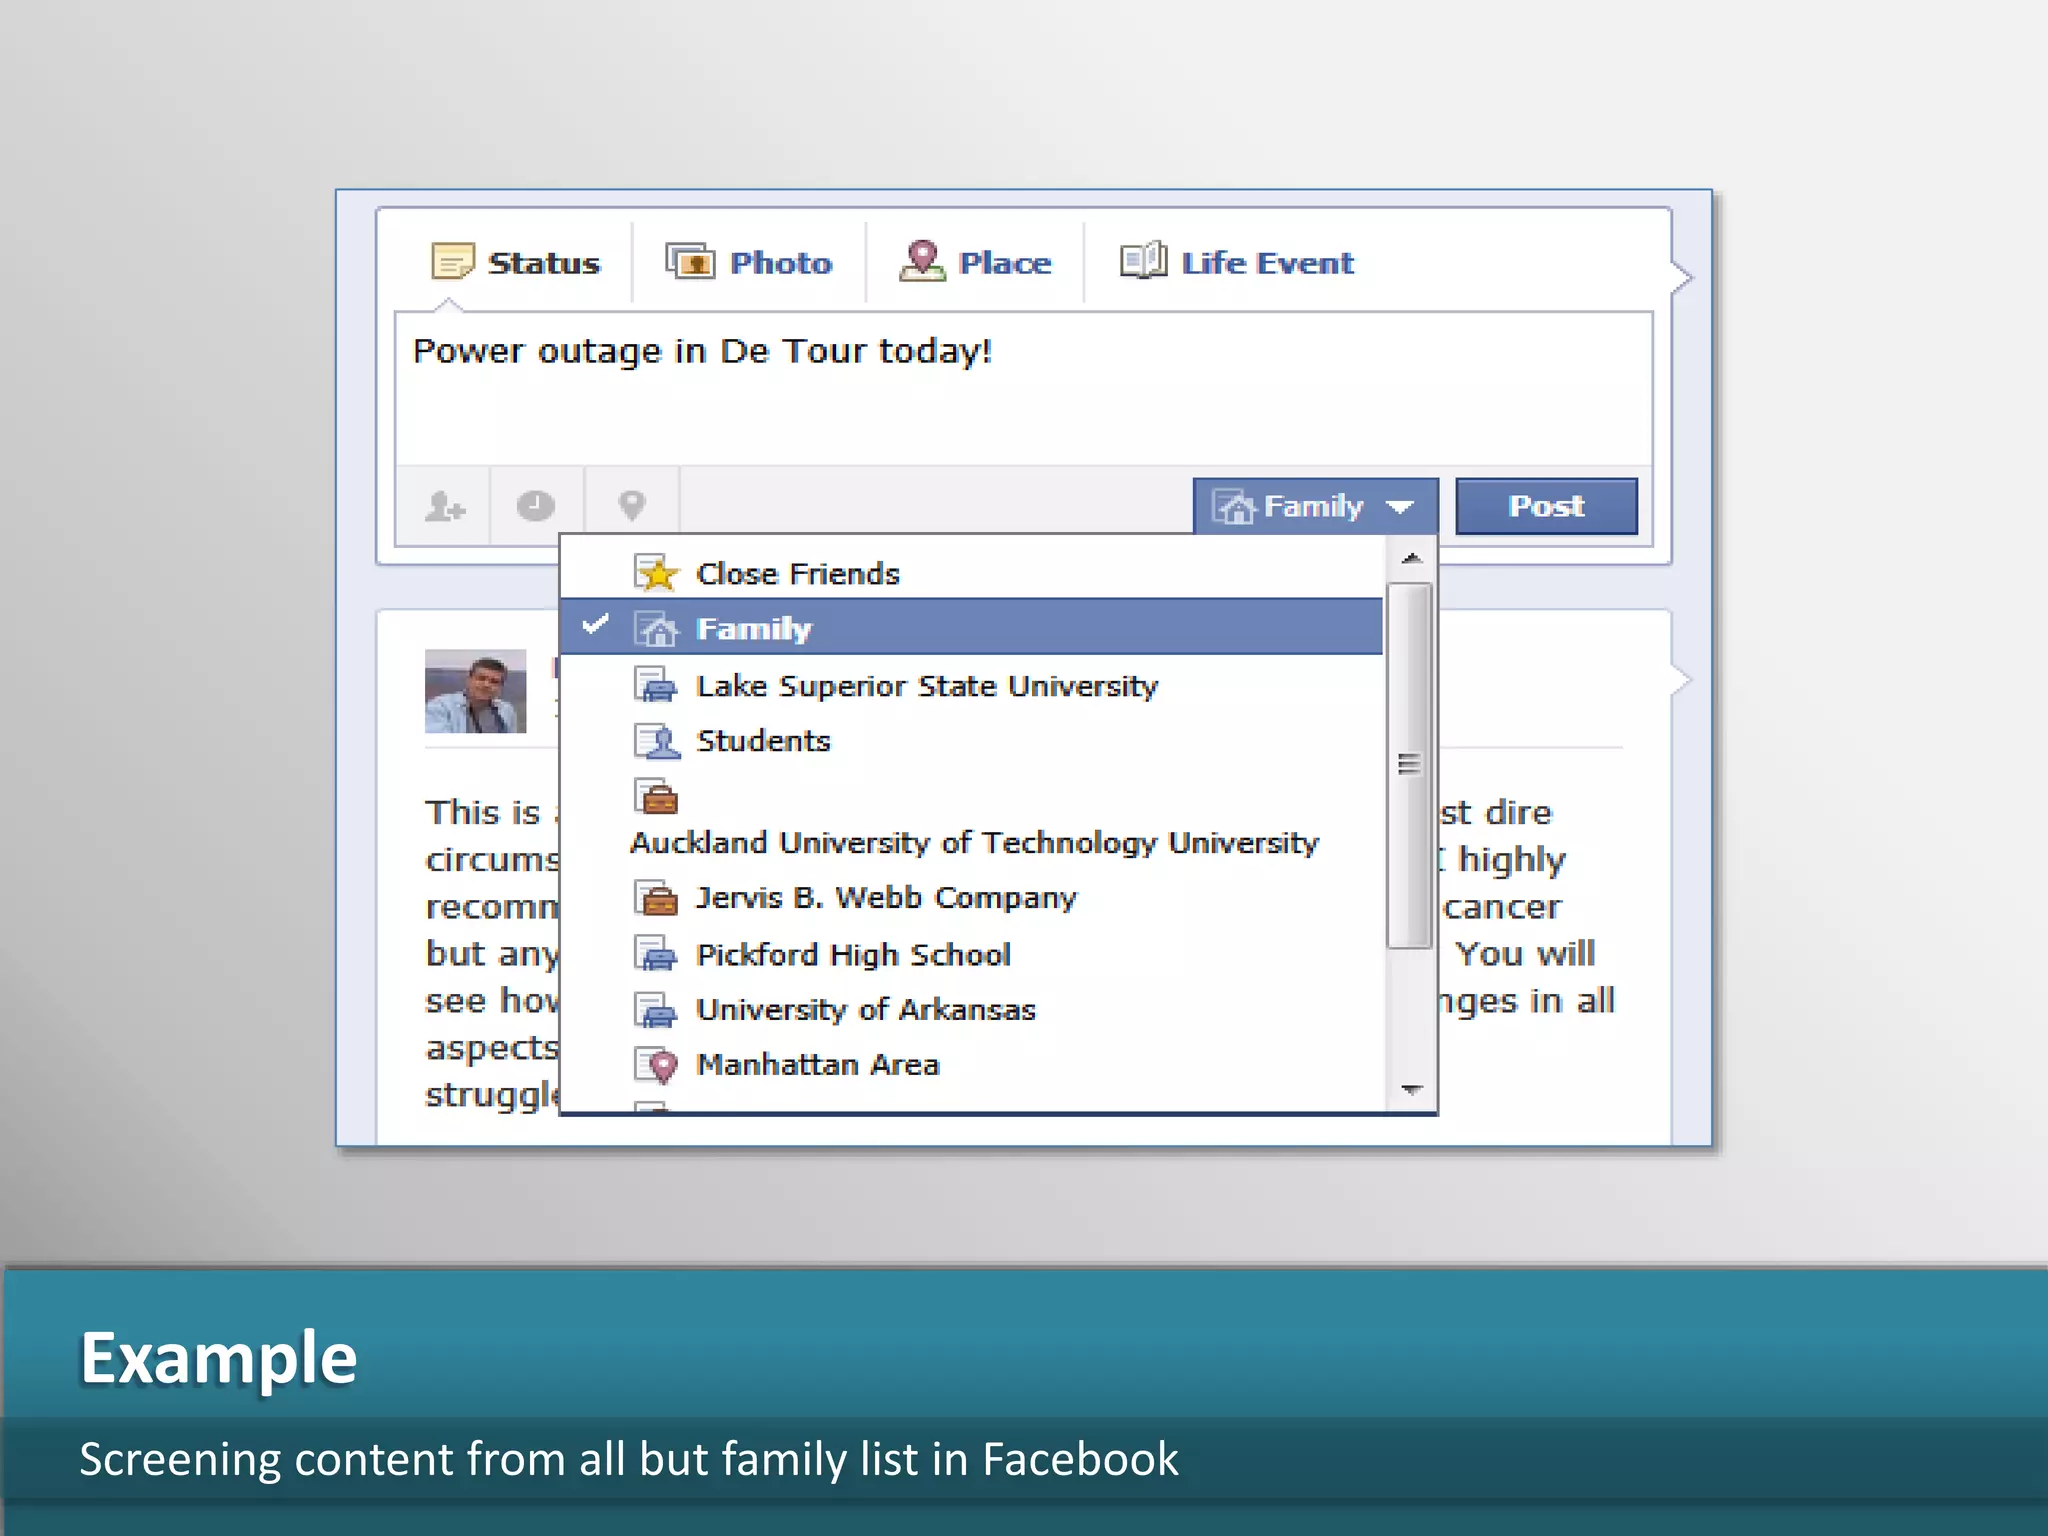Viewport: 2048px width, 1536px height.
Task: Switch to the Status tab
Action: coord(516,263)
